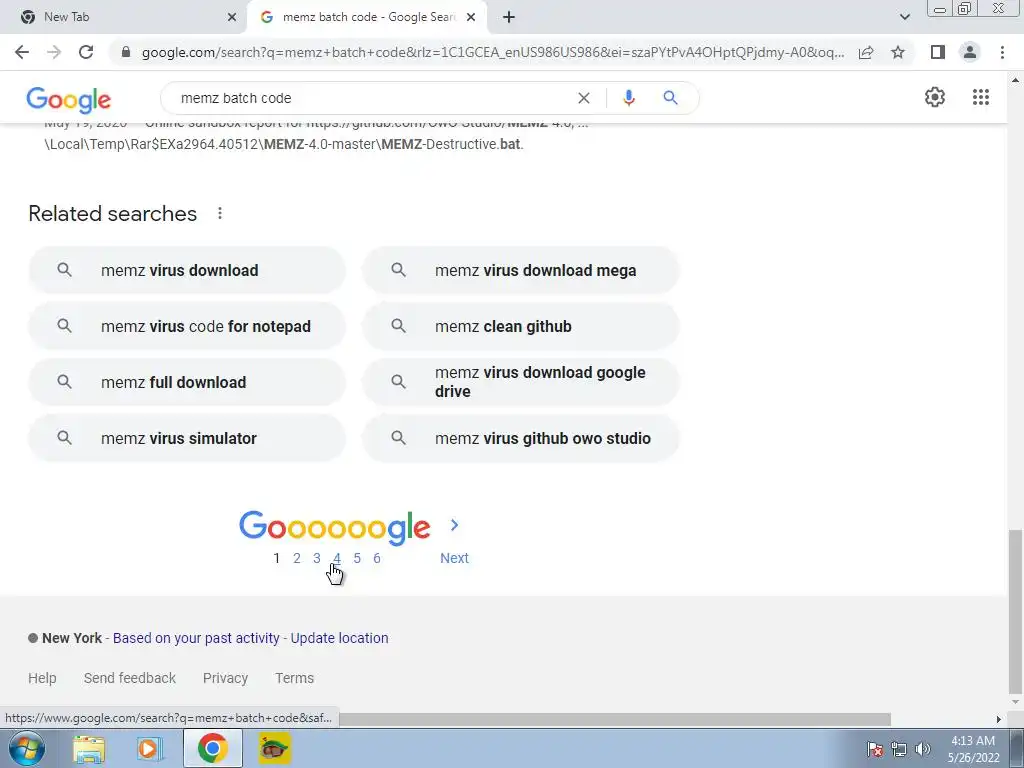The image size is (1024, 768).
Task: Open the Terms footer link
Action: (295, 679)
